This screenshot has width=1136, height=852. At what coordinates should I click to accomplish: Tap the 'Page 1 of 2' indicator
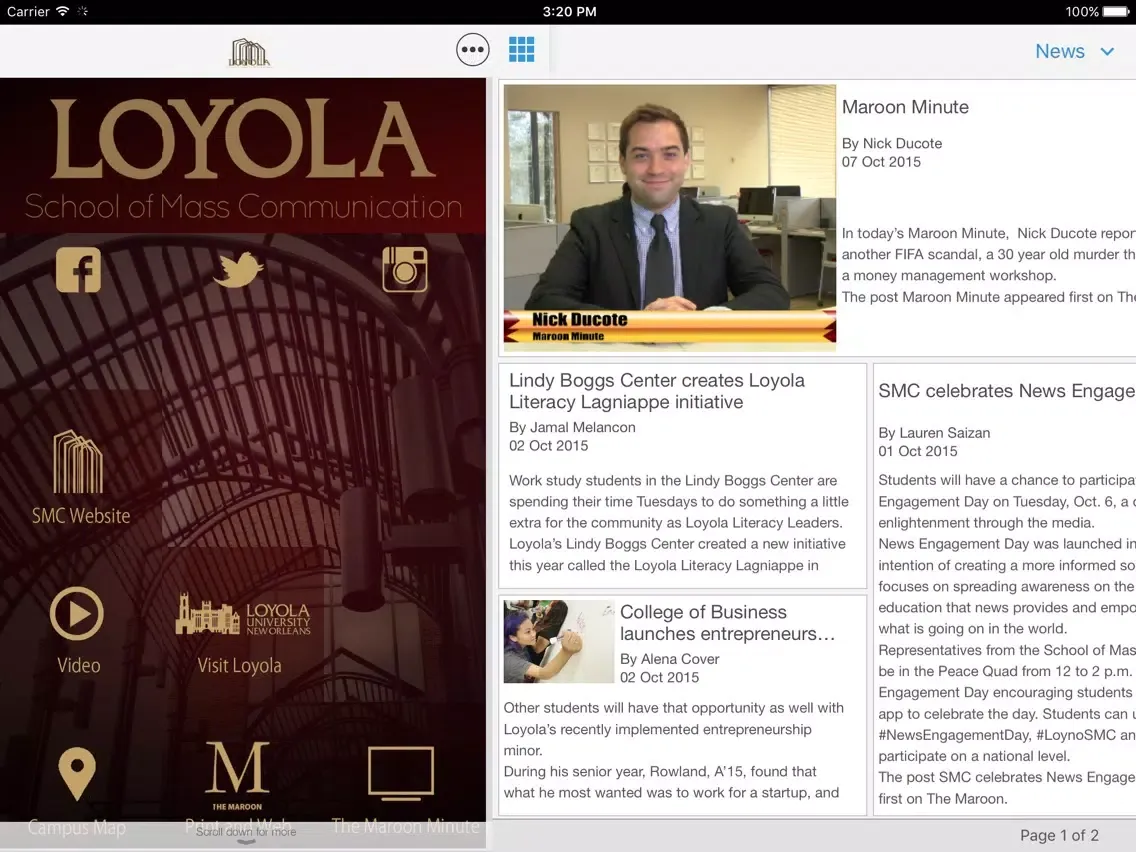pos(1058,835)
